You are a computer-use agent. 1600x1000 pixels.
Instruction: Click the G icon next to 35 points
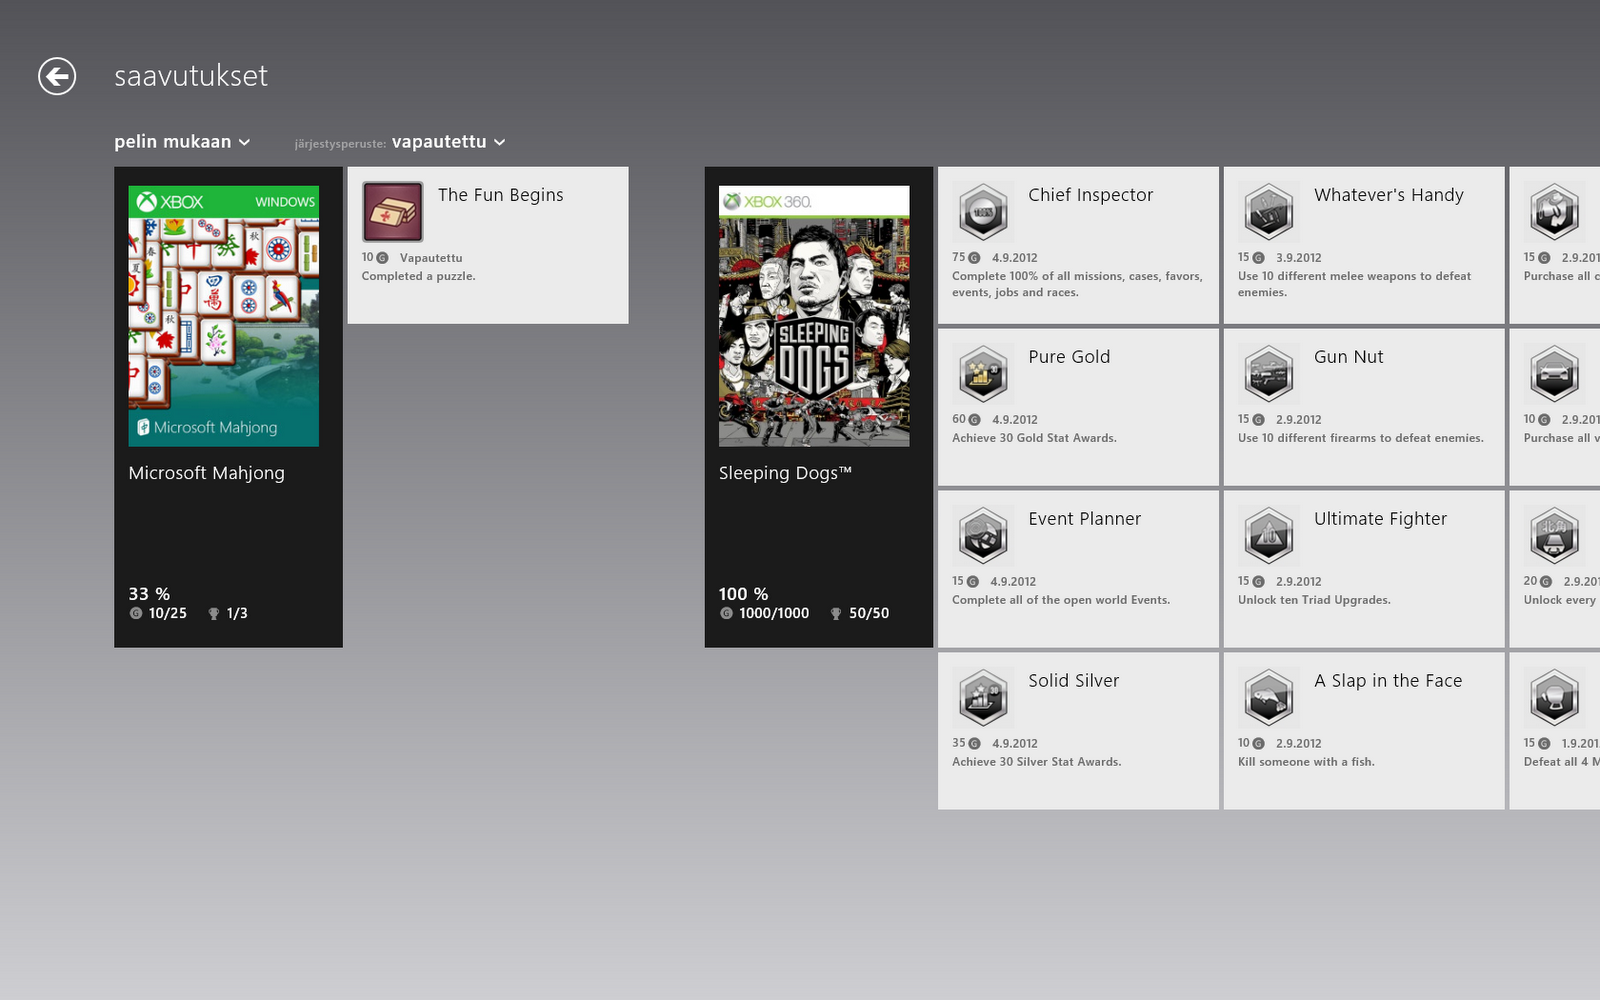pos(974,744)
